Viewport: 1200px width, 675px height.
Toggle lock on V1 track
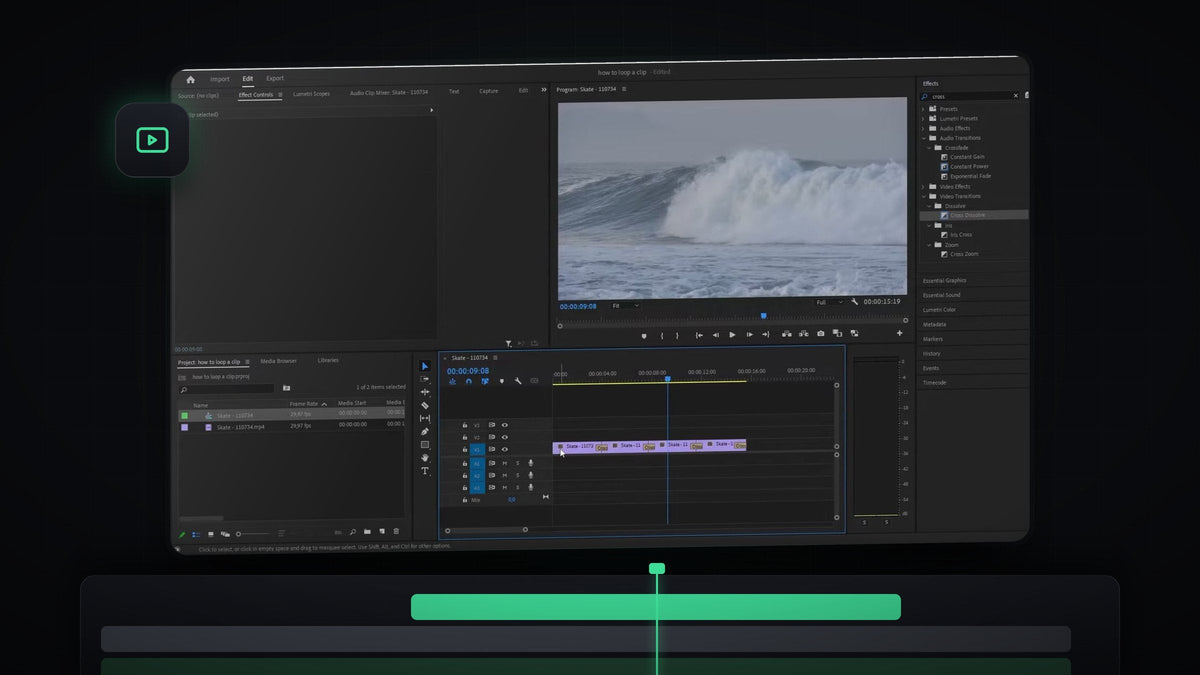coord(465,449)
